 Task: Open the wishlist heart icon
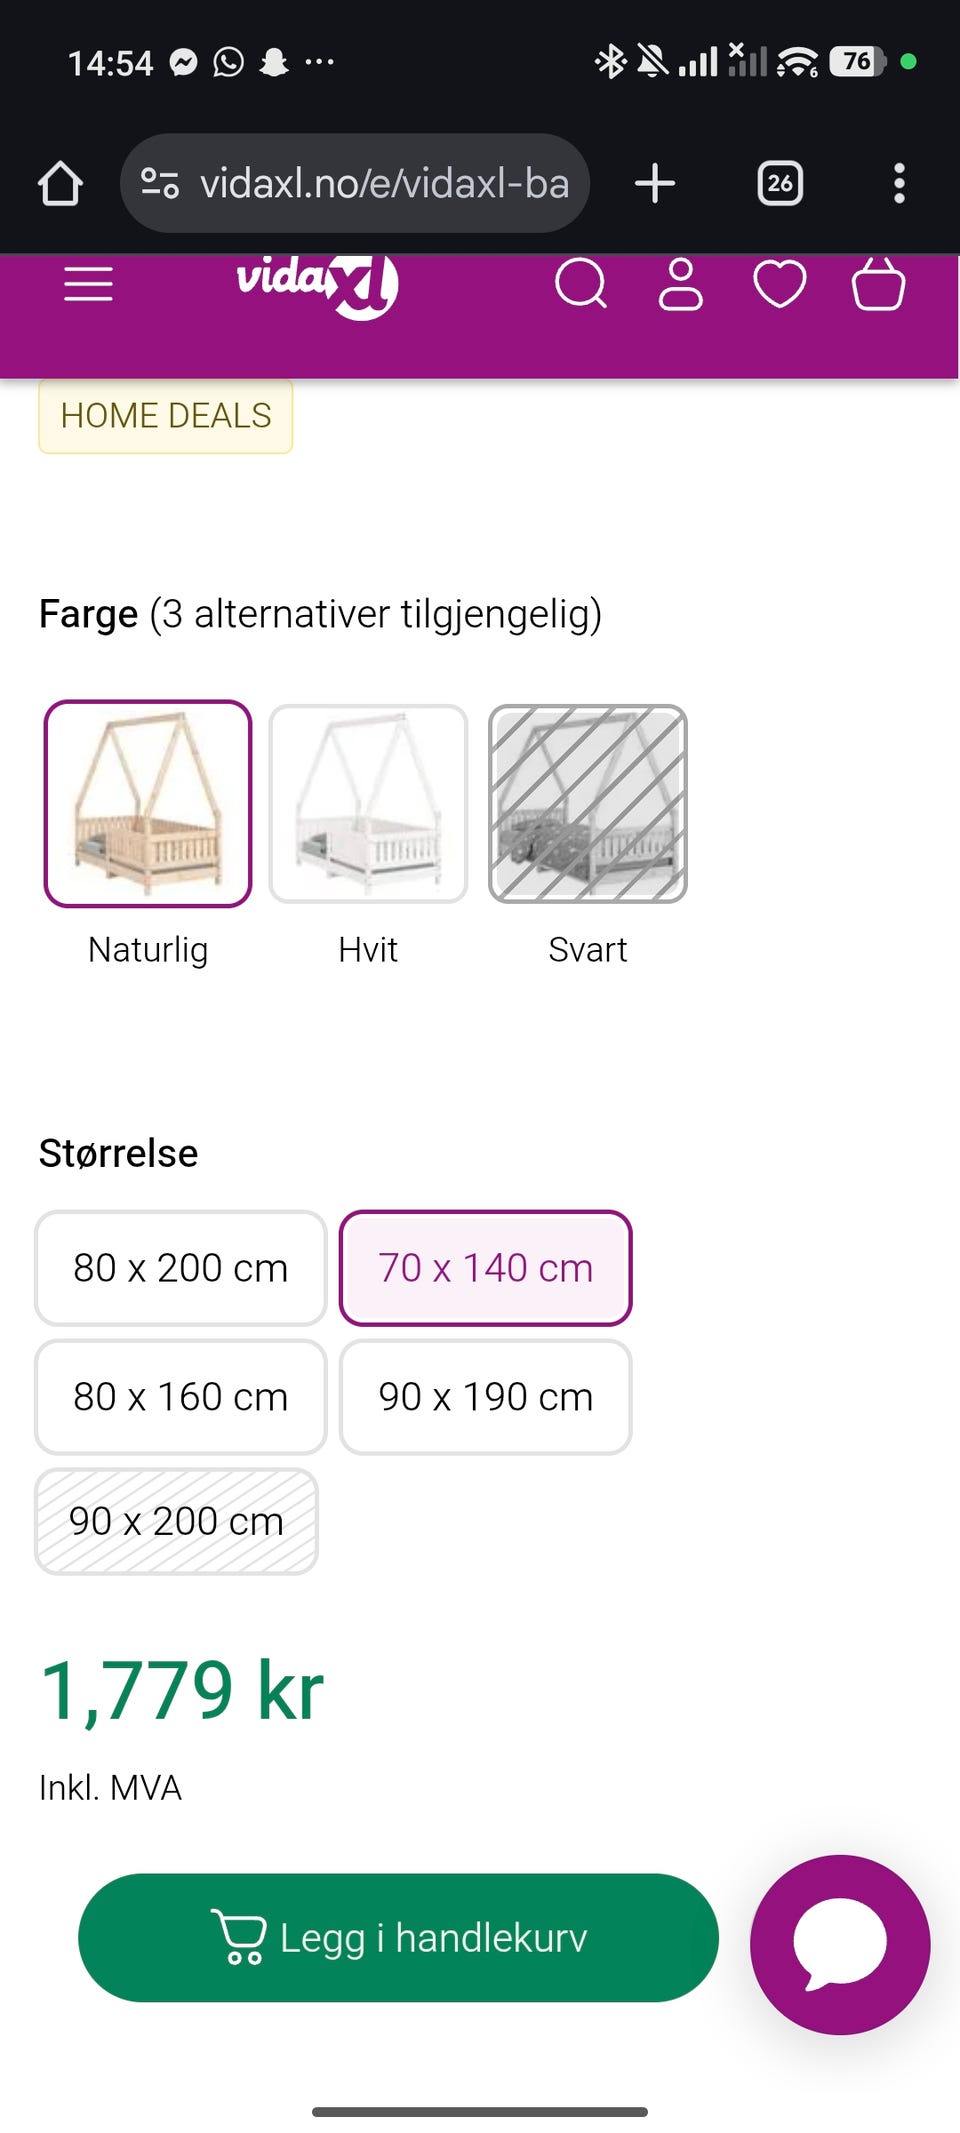click(779, 284)
